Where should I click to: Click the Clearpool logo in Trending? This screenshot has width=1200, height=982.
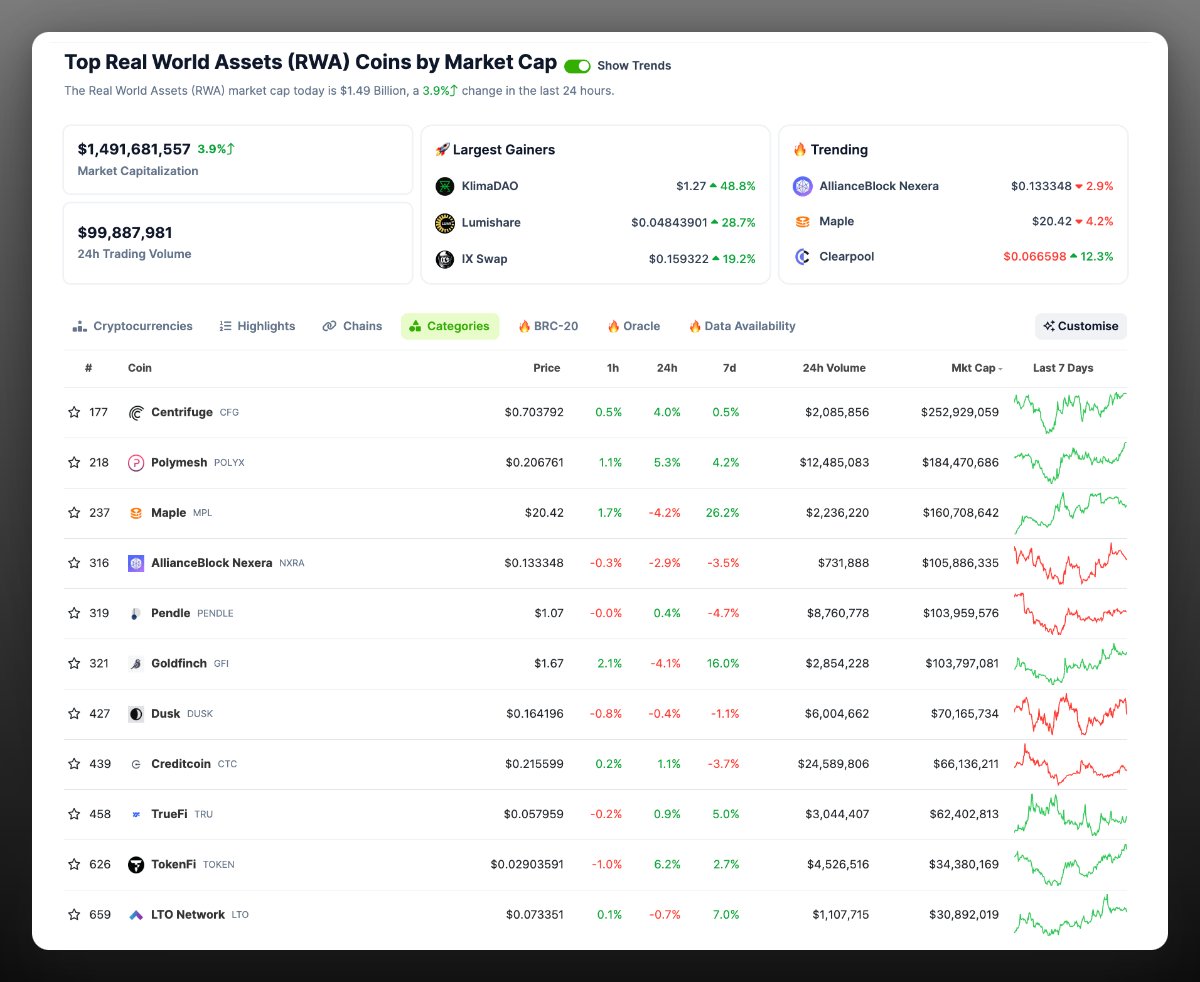point(803,257)
